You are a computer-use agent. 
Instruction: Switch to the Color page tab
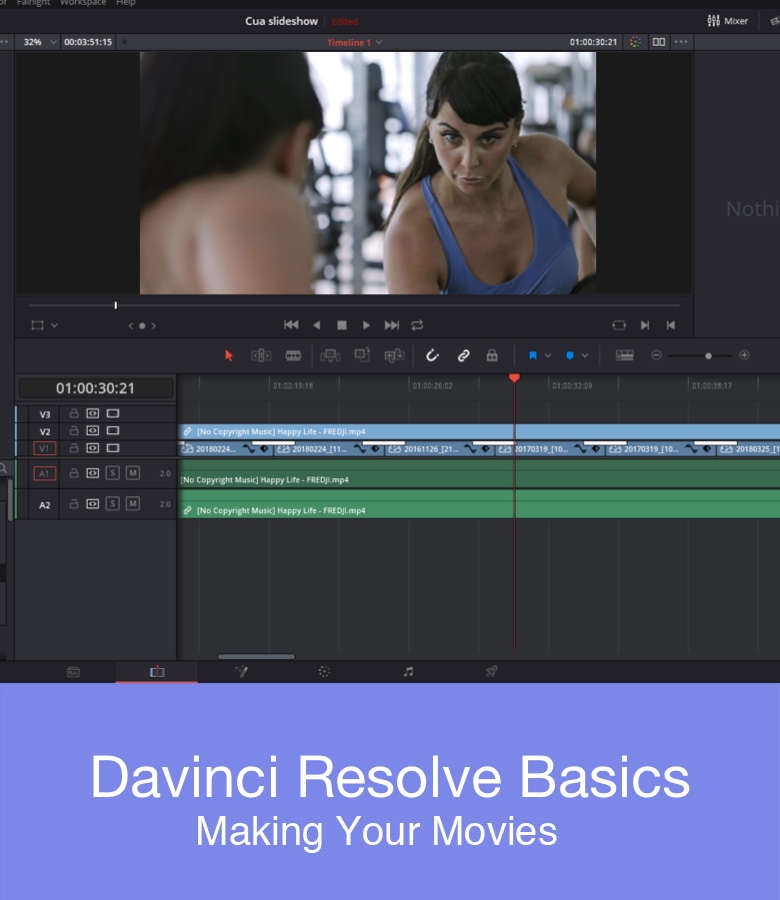324,672
